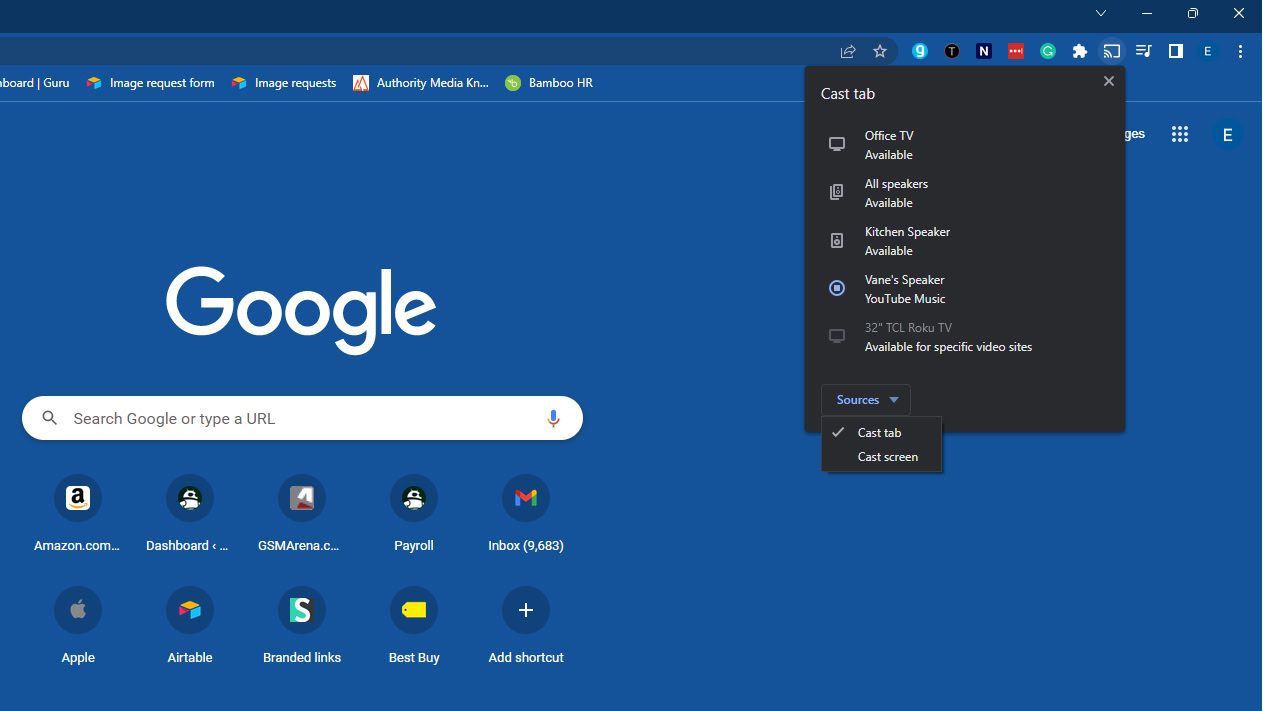Viewport: 1263px width, 711px height.
Task: Toggle the Chrome side panel
Action: (x=1175, y=51)
